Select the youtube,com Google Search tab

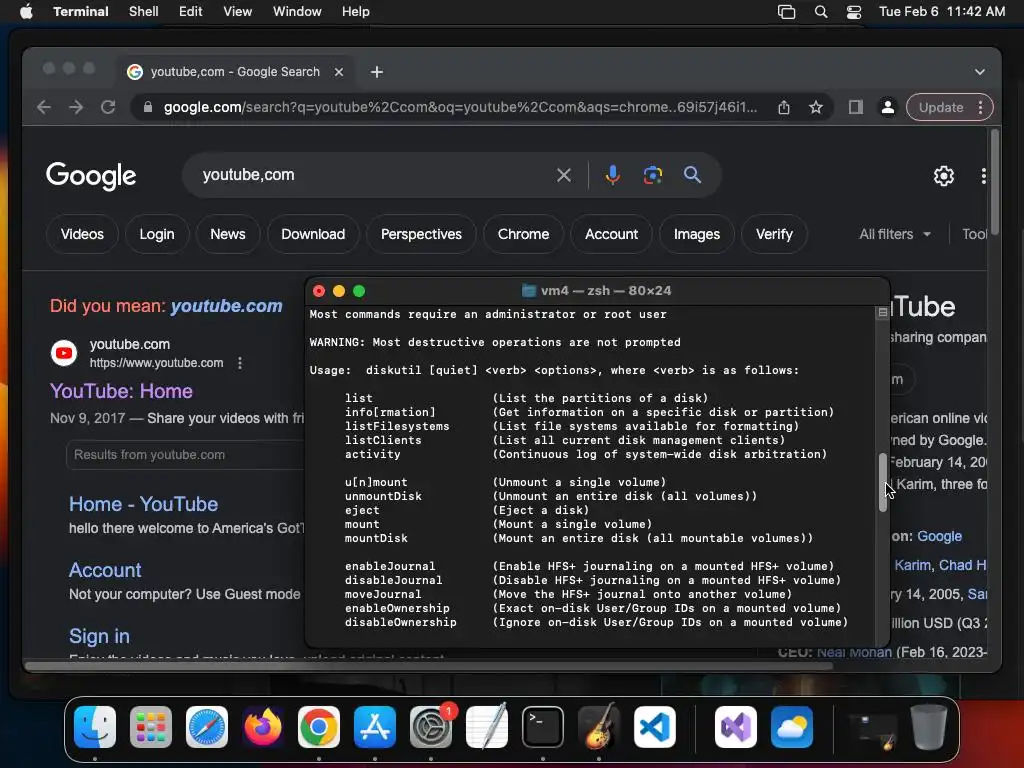[235, 72]
